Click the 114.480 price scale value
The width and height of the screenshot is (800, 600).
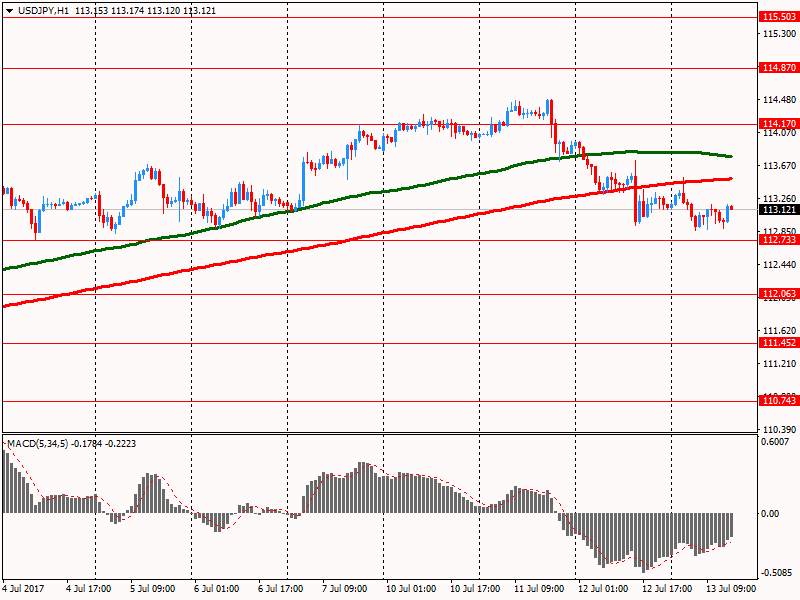tap(779, 100)
